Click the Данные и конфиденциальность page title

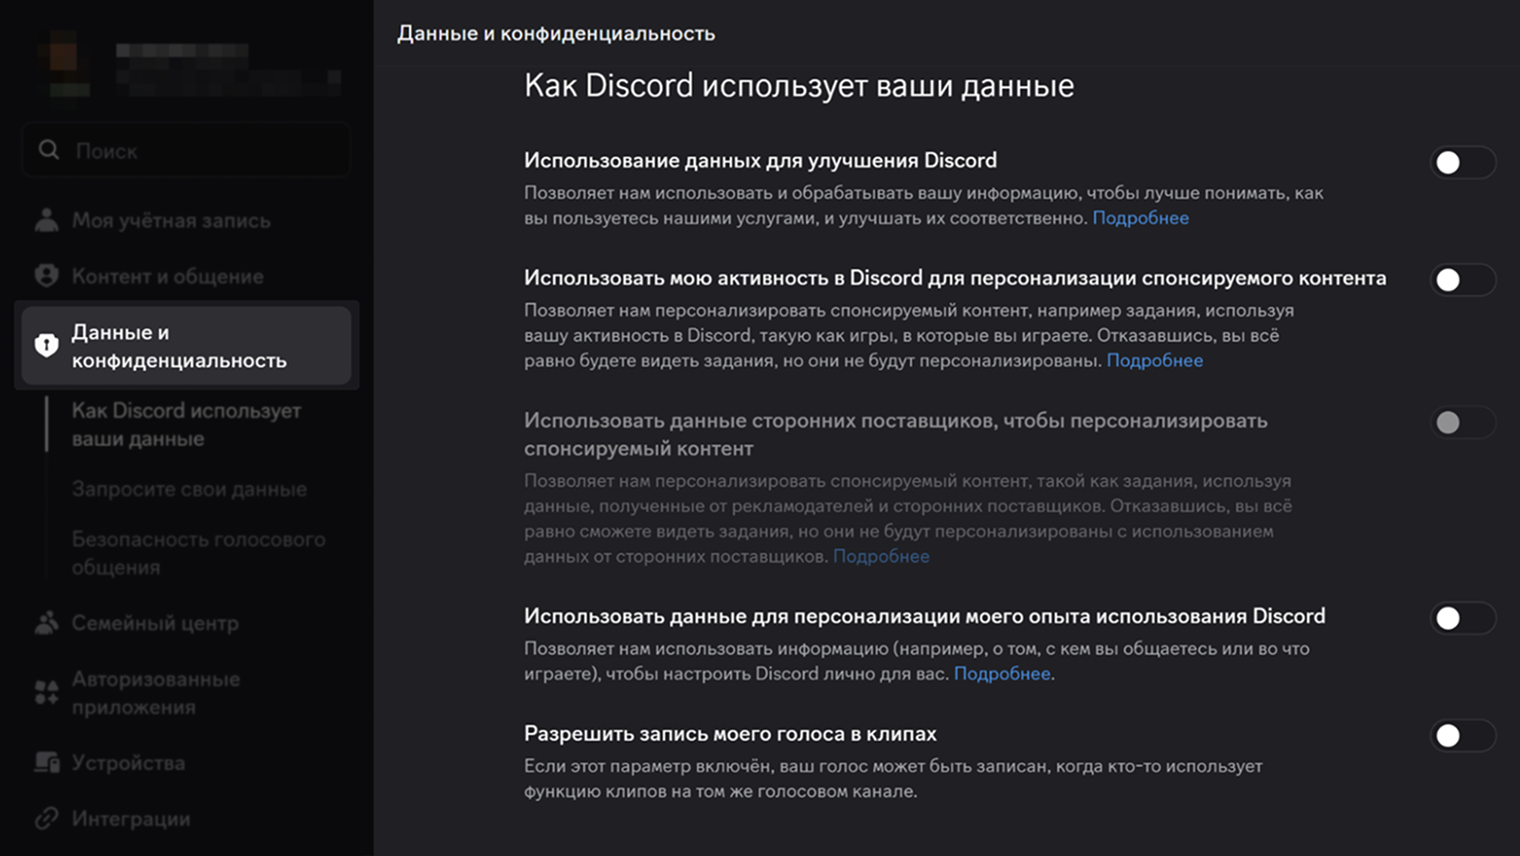click(x=556, y=33)
